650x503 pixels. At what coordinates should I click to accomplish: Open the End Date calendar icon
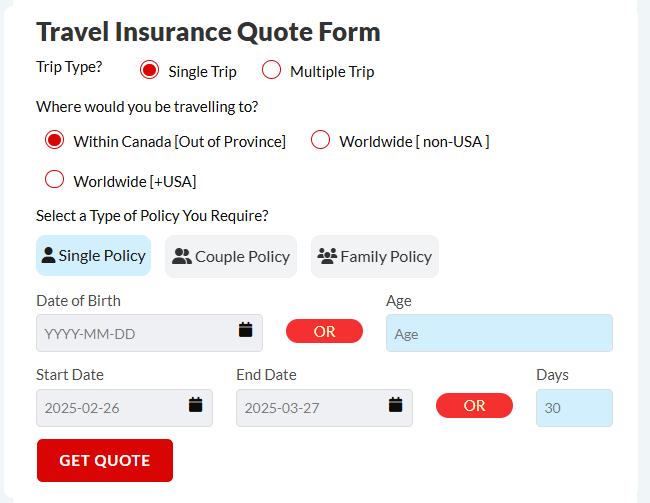click(x=395, y=404)
